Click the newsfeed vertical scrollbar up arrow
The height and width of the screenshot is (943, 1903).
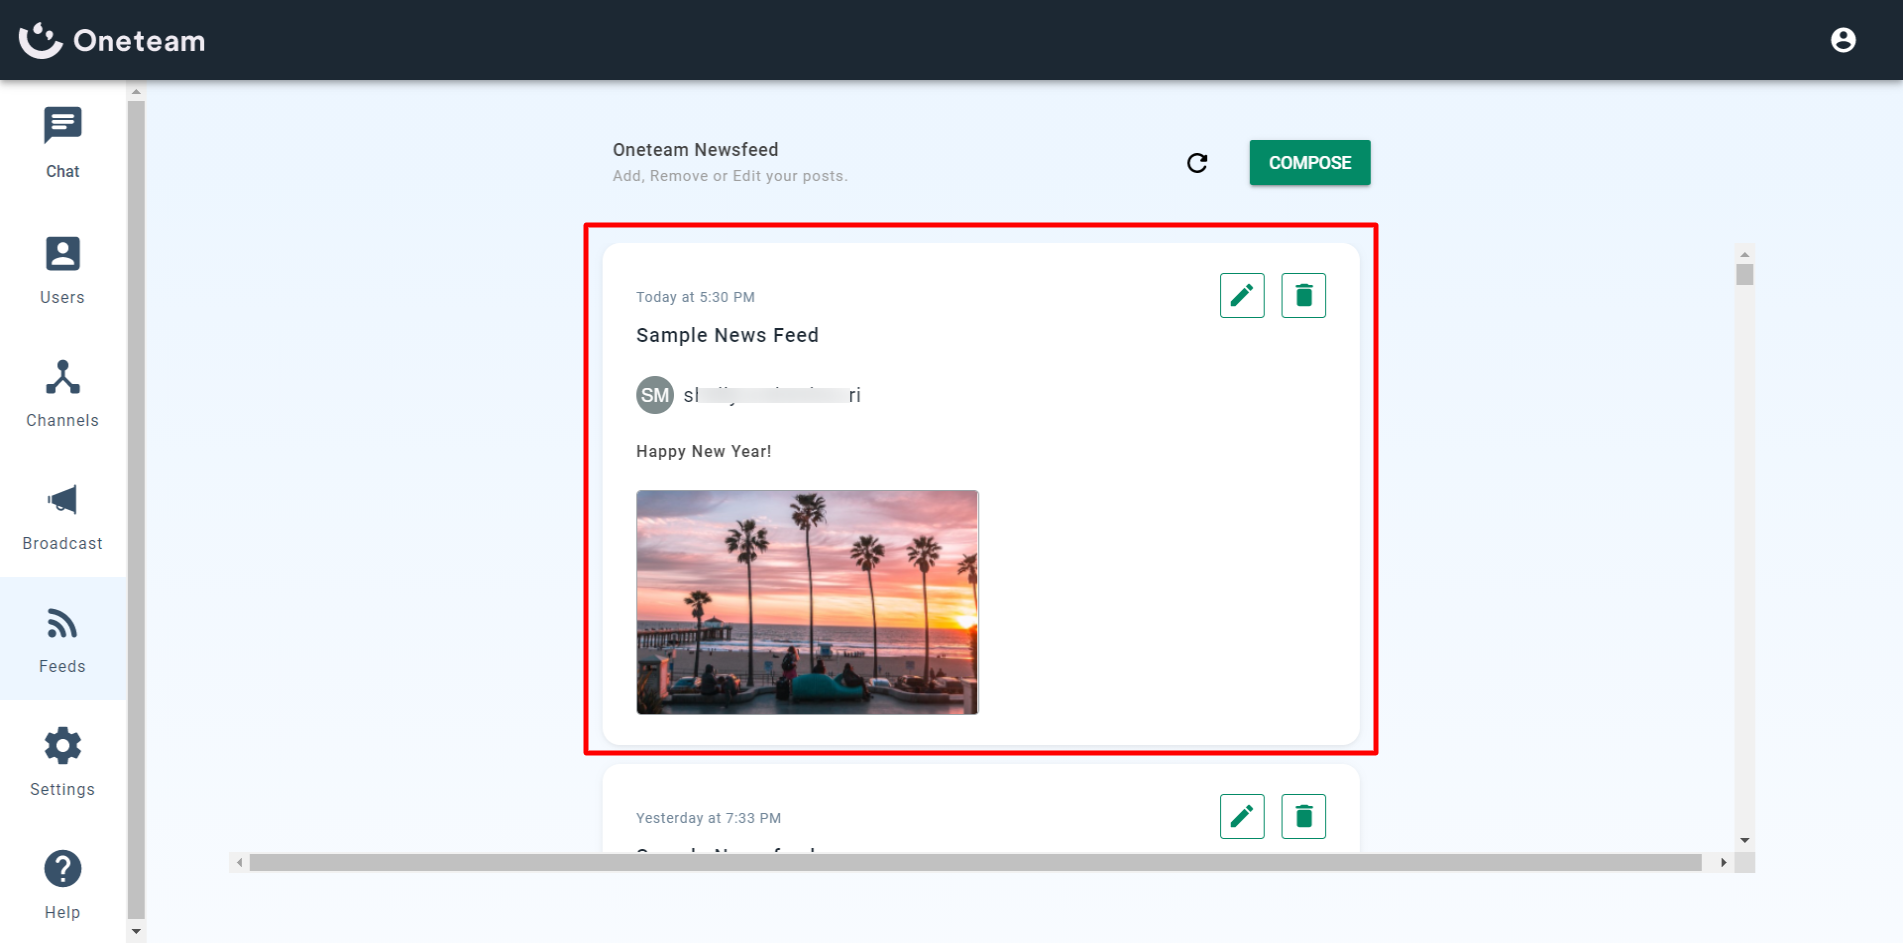1745,255
